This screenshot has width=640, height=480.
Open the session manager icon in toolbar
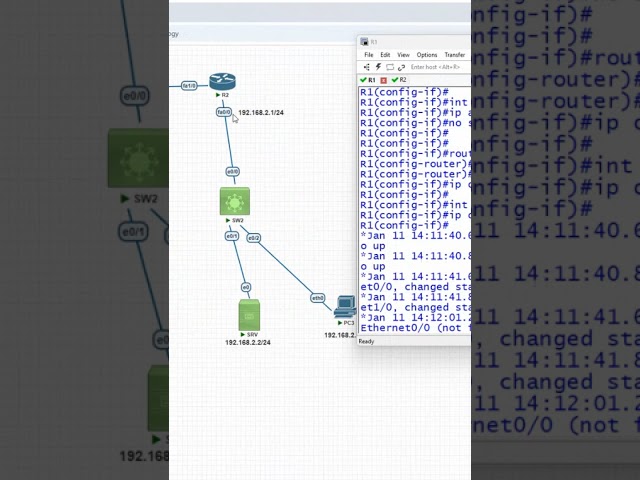(x=366, y=67)
